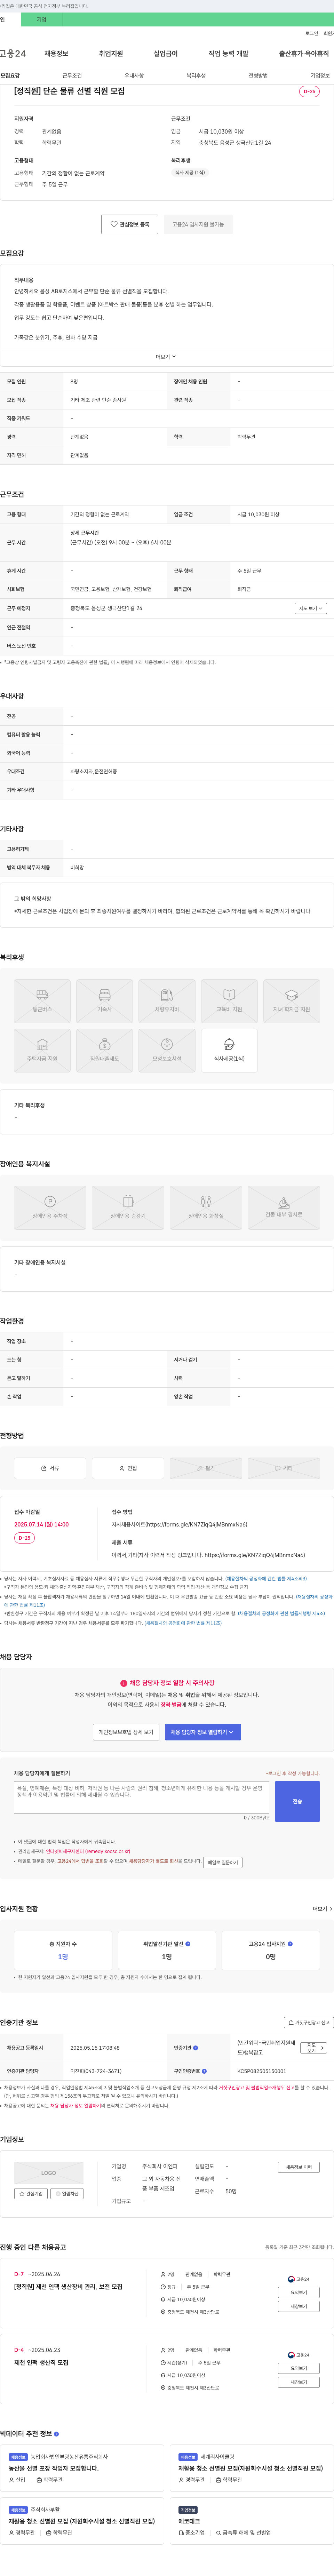Click the company LOGO thumbnail
This screenshot has width=334, height=2576.
(49, 2173)
